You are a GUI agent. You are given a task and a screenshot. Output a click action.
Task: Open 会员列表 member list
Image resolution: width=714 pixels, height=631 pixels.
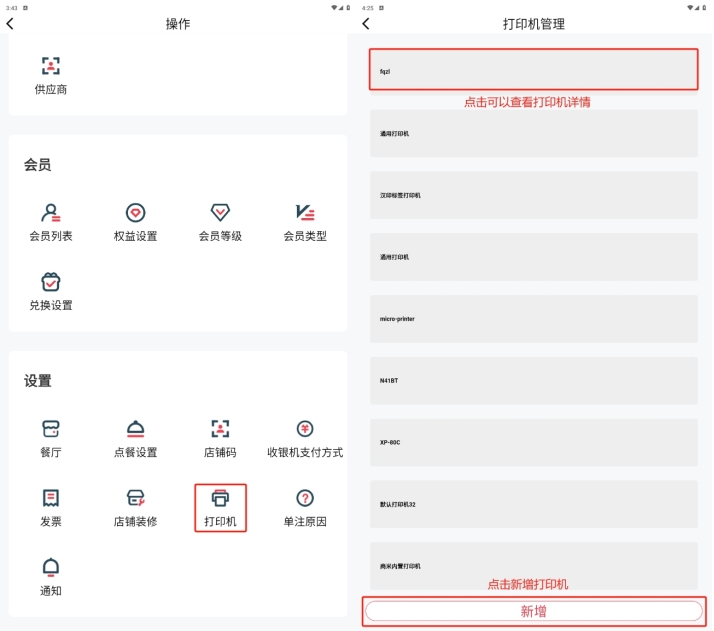coord(51,213)
